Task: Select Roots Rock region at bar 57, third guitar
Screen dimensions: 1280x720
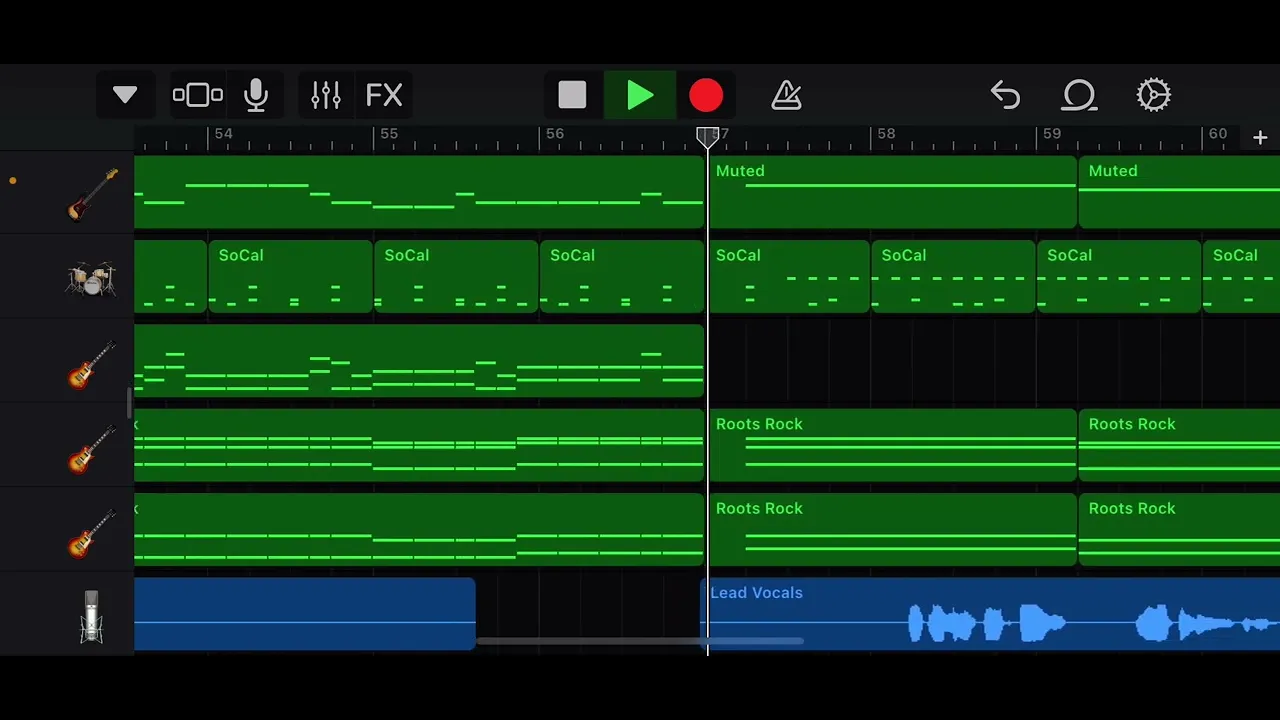Action: [x=892, y=530]
